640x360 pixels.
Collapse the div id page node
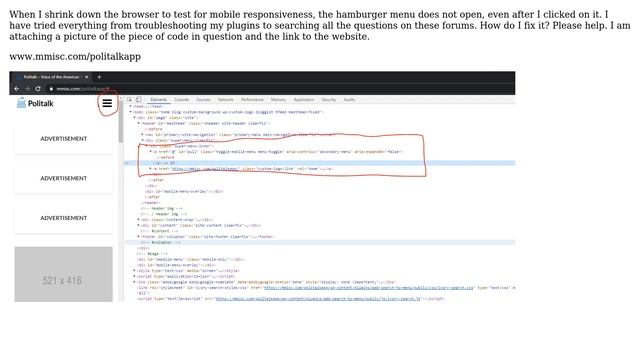(x=135, y=118)
